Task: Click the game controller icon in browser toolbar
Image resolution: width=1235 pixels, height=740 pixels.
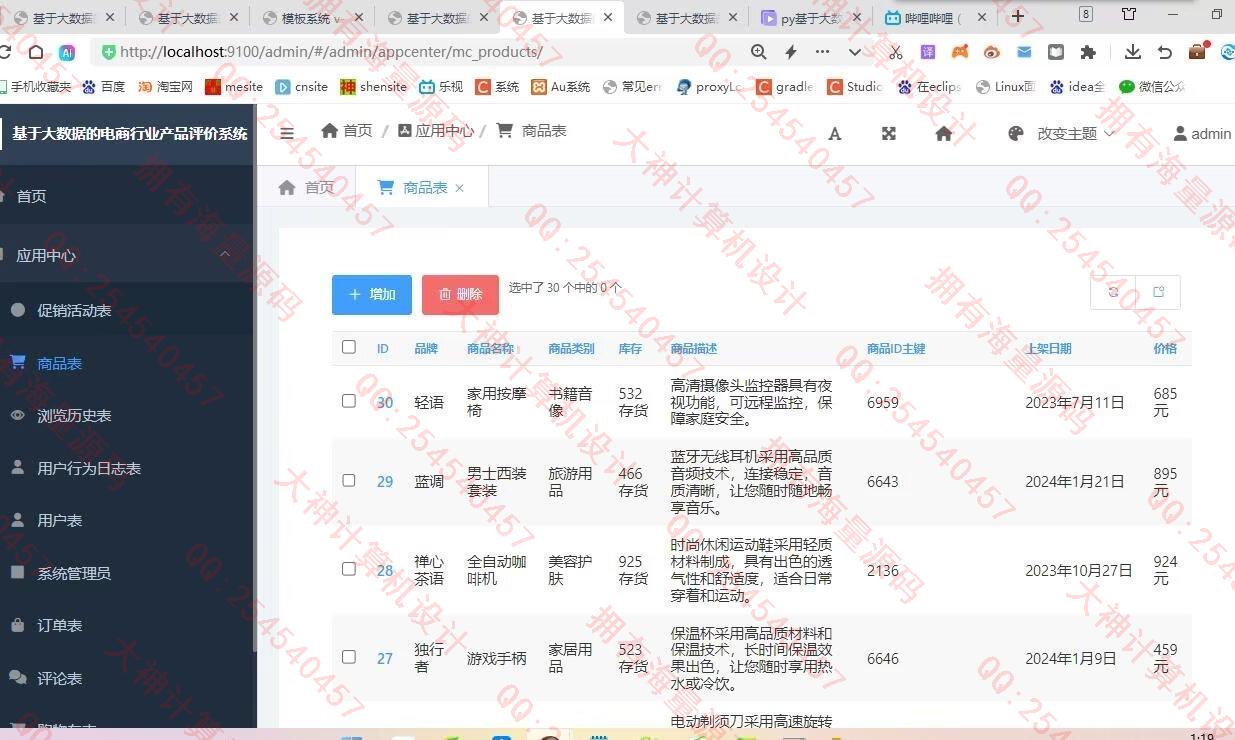Action: (959, 52)
